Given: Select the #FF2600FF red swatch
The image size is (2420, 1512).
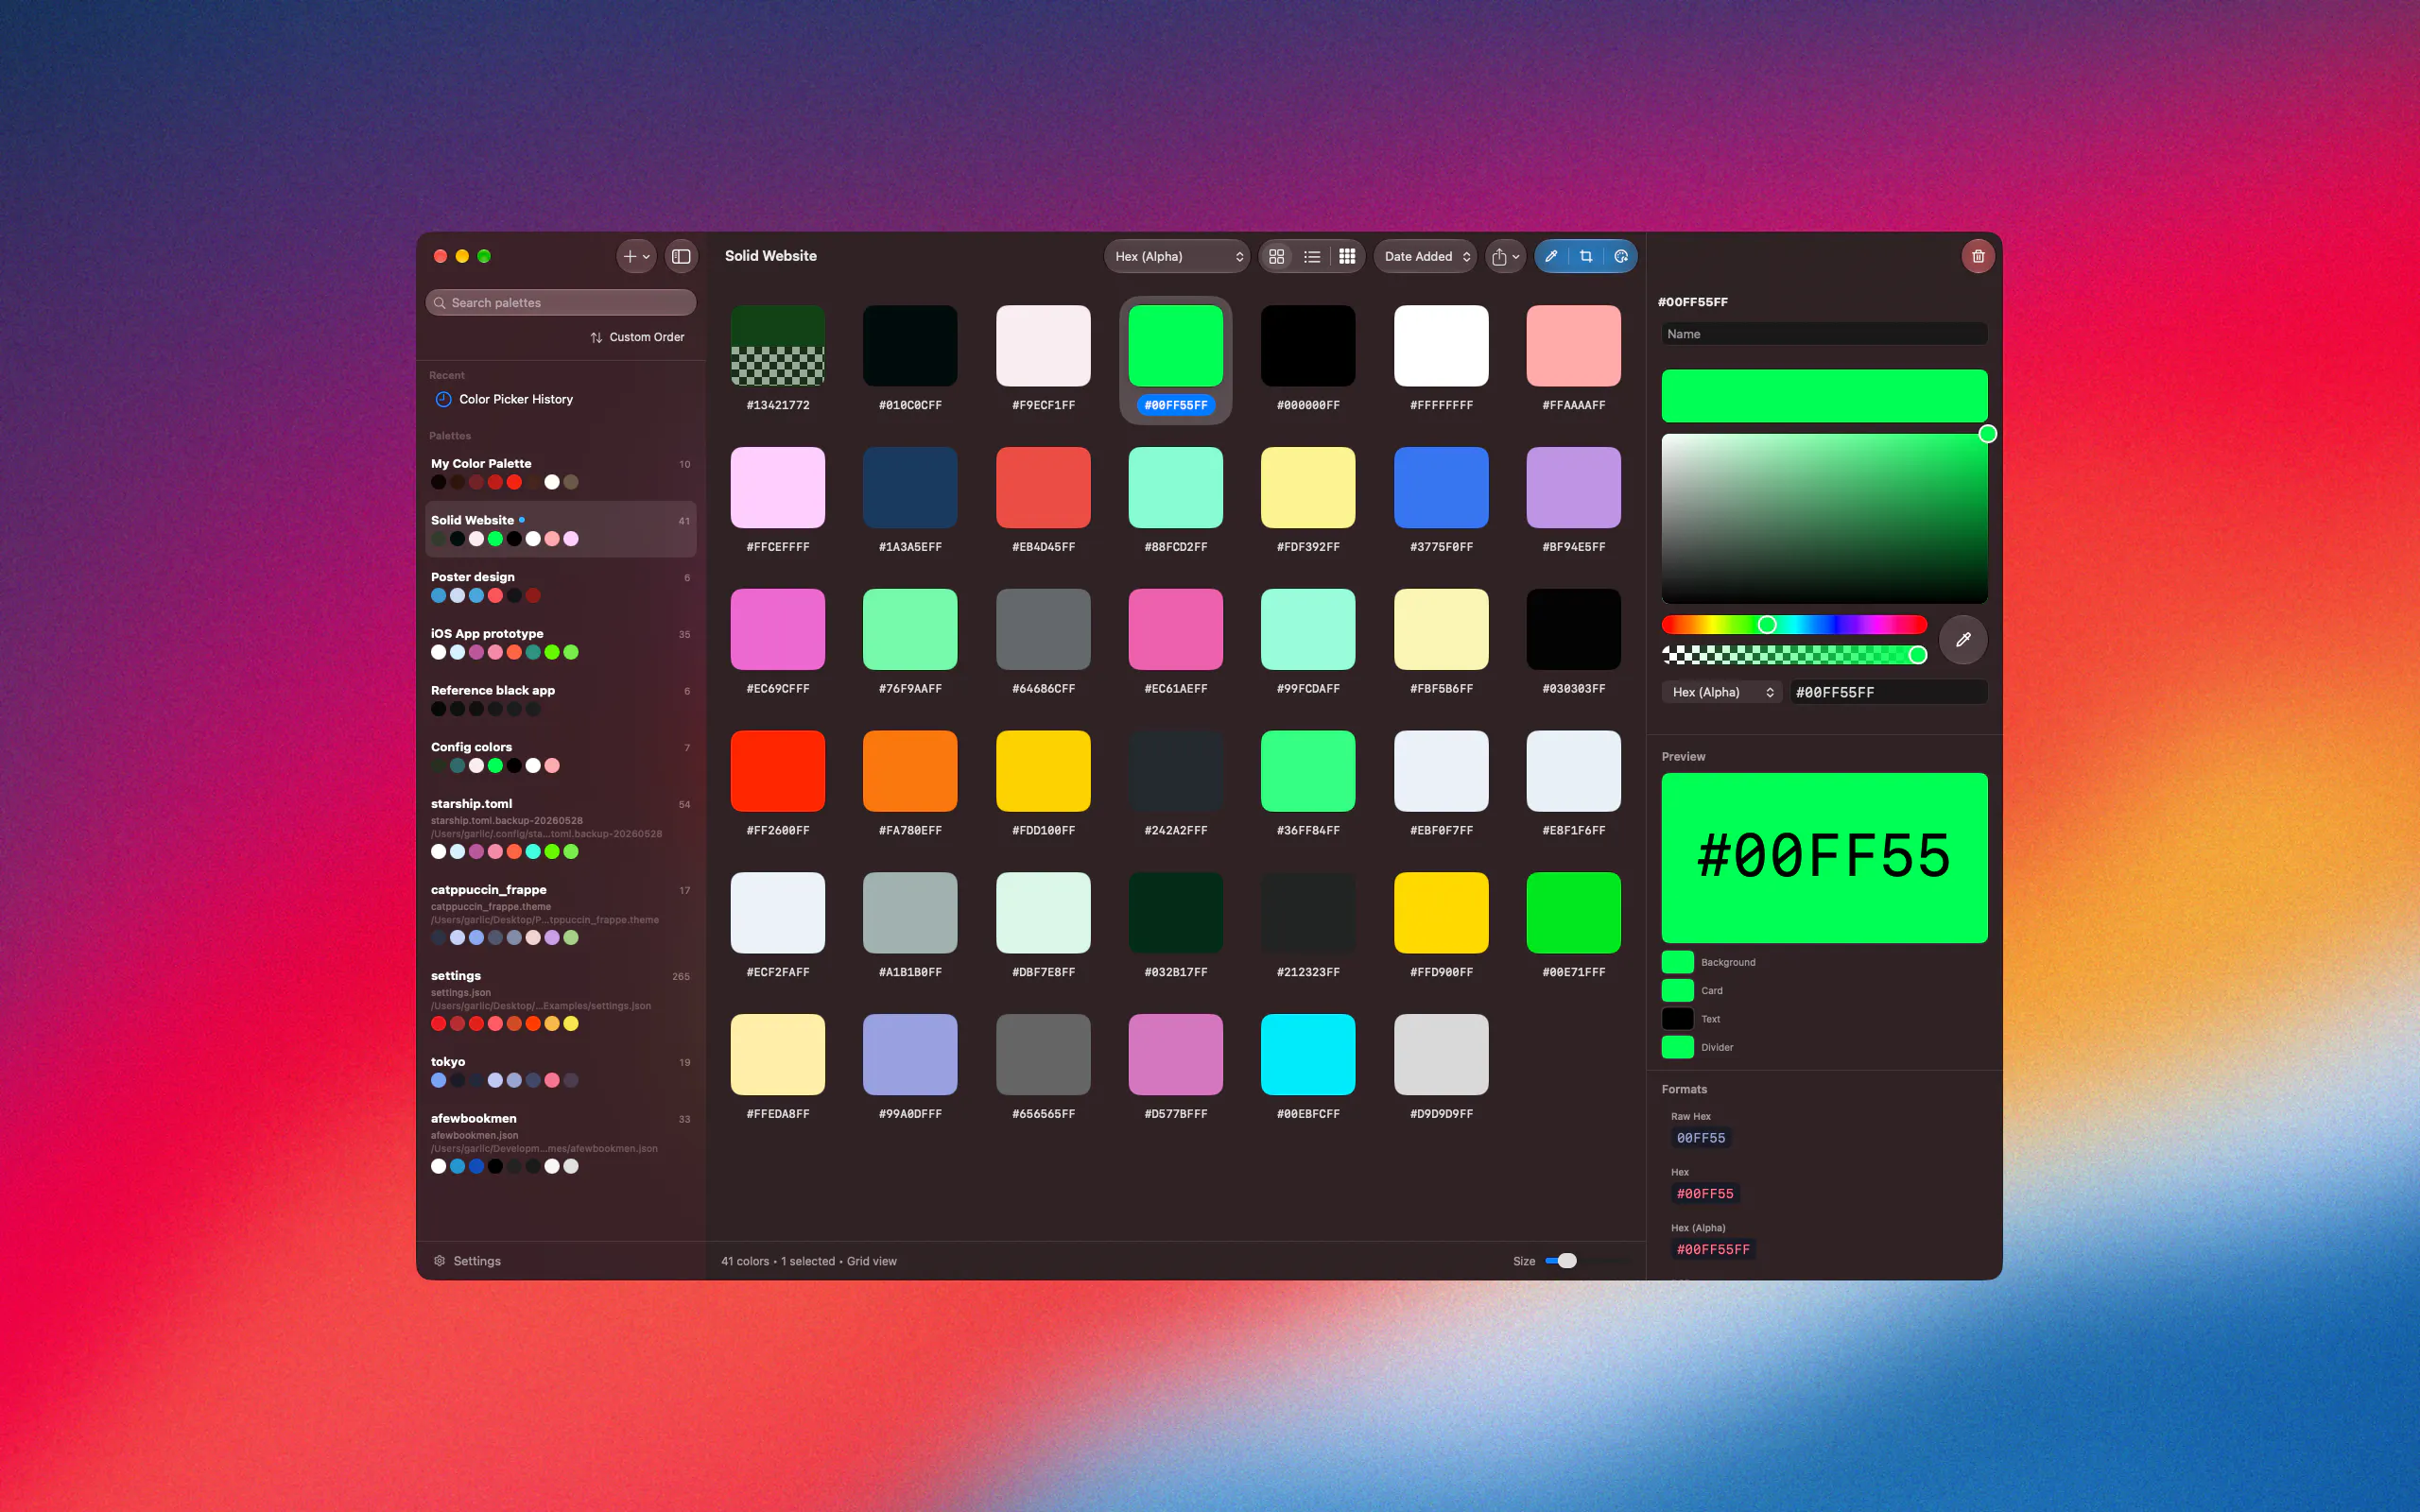Looking at the screenshot, I should [x=778, y=771].
